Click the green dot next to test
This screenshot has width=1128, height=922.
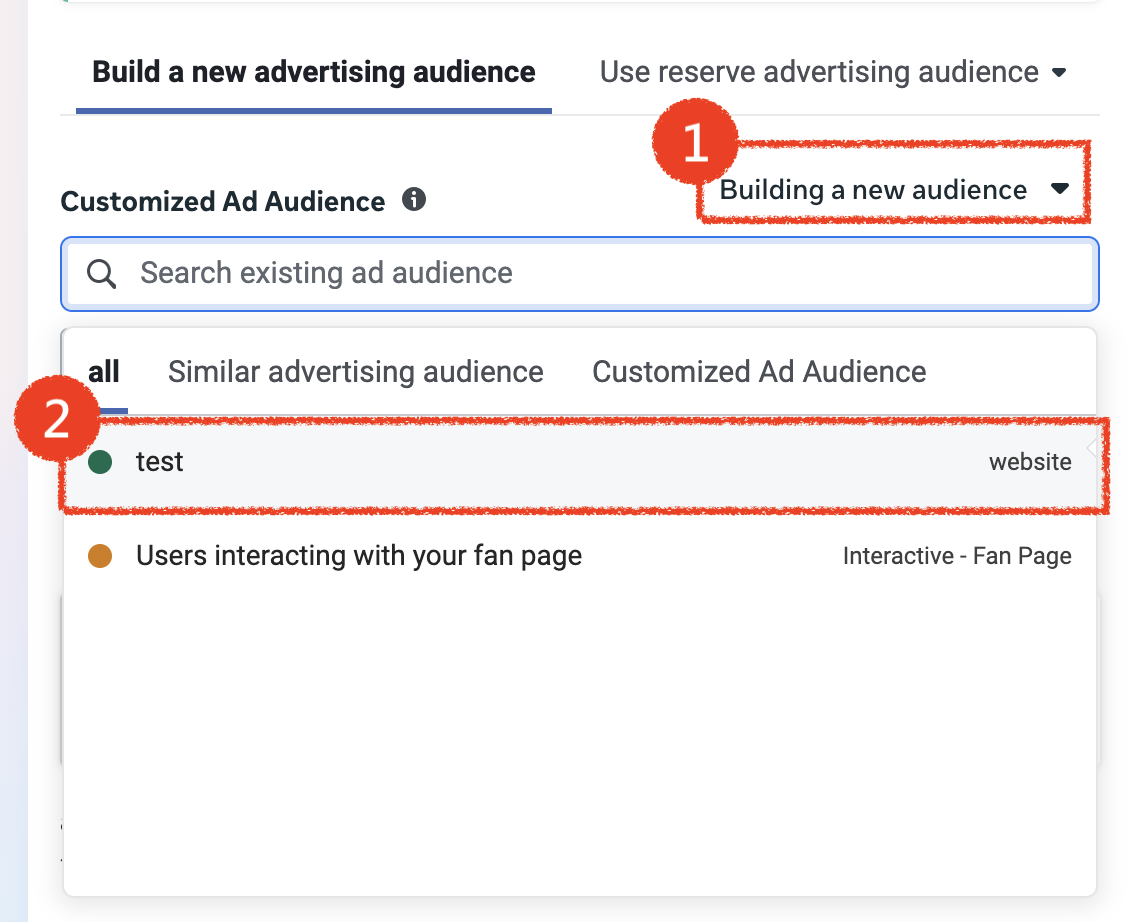(x=100, y=462)
